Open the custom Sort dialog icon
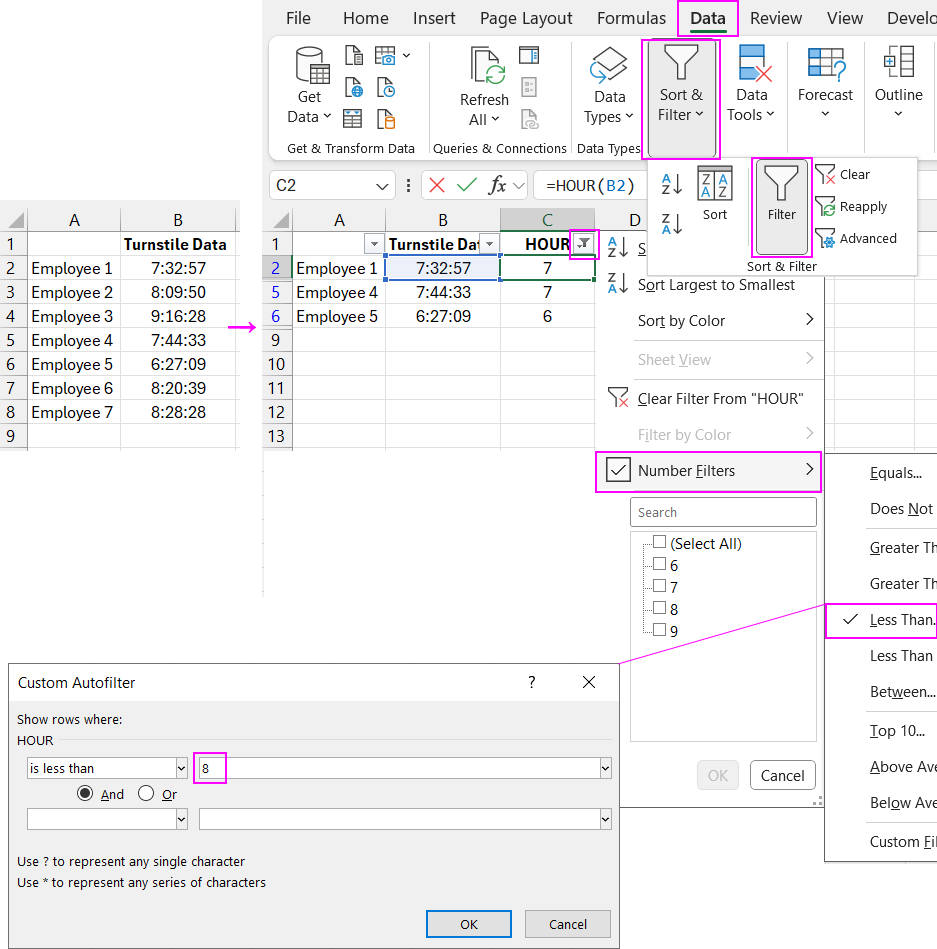Image resolution: width=937 pixels, height=949 pixels. (715, 185)
